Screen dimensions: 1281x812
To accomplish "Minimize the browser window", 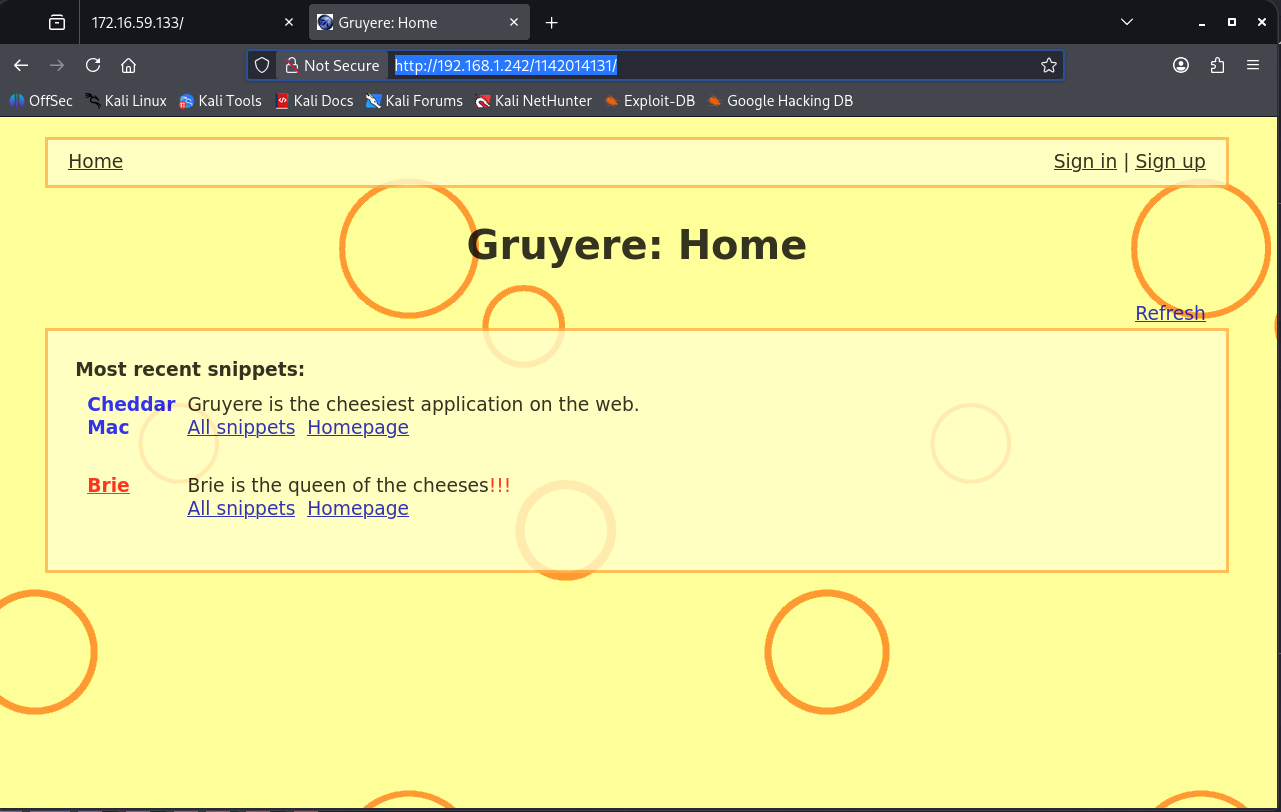I will (1203, 22).
